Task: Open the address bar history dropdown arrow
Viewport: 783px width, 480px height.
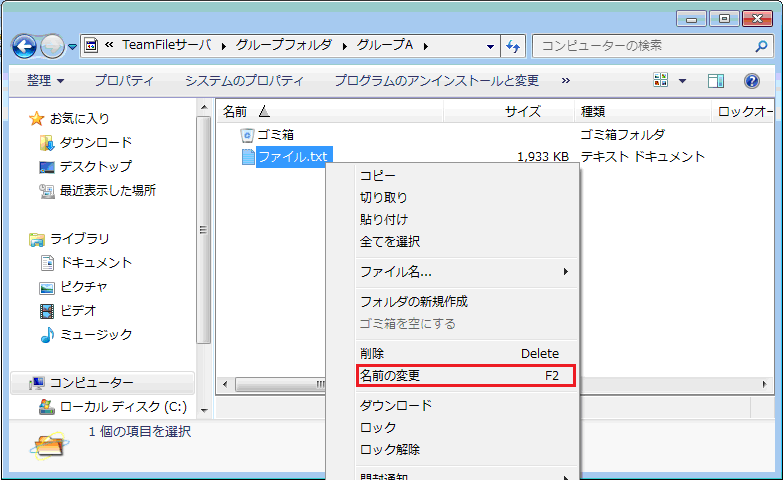Action: click(x=490, y=46)
